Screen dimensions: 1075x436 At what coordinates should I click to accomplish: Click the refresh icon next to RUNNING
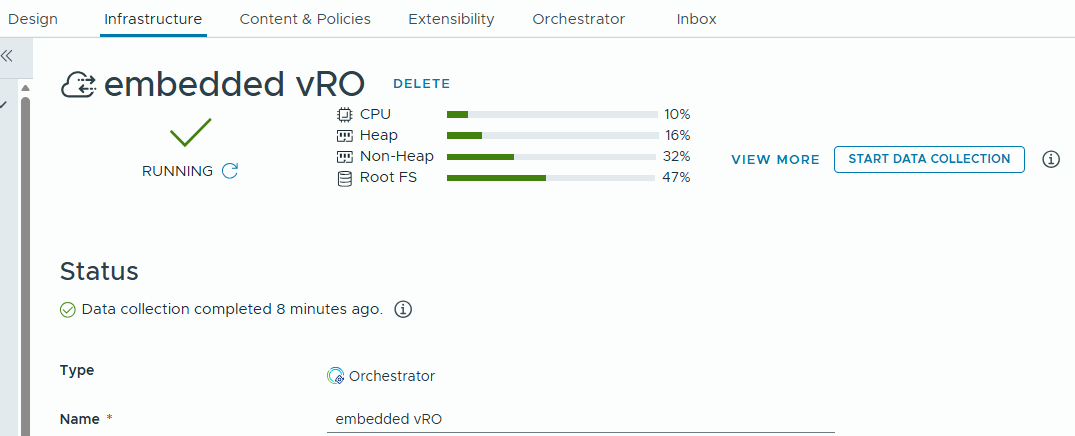[x=230, y=171]
